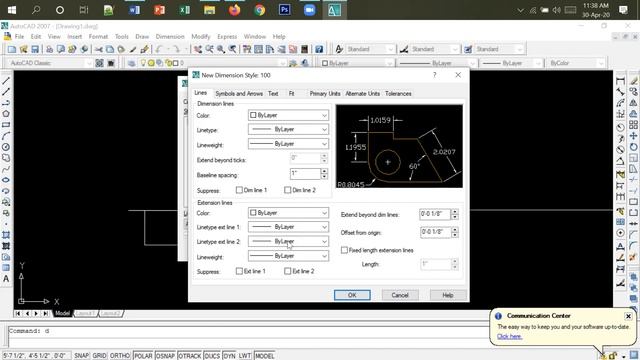Viewport: 640px width, 360px height.
Task: Check Suppress Dim line 1
Action: click(x=239, y=190)
